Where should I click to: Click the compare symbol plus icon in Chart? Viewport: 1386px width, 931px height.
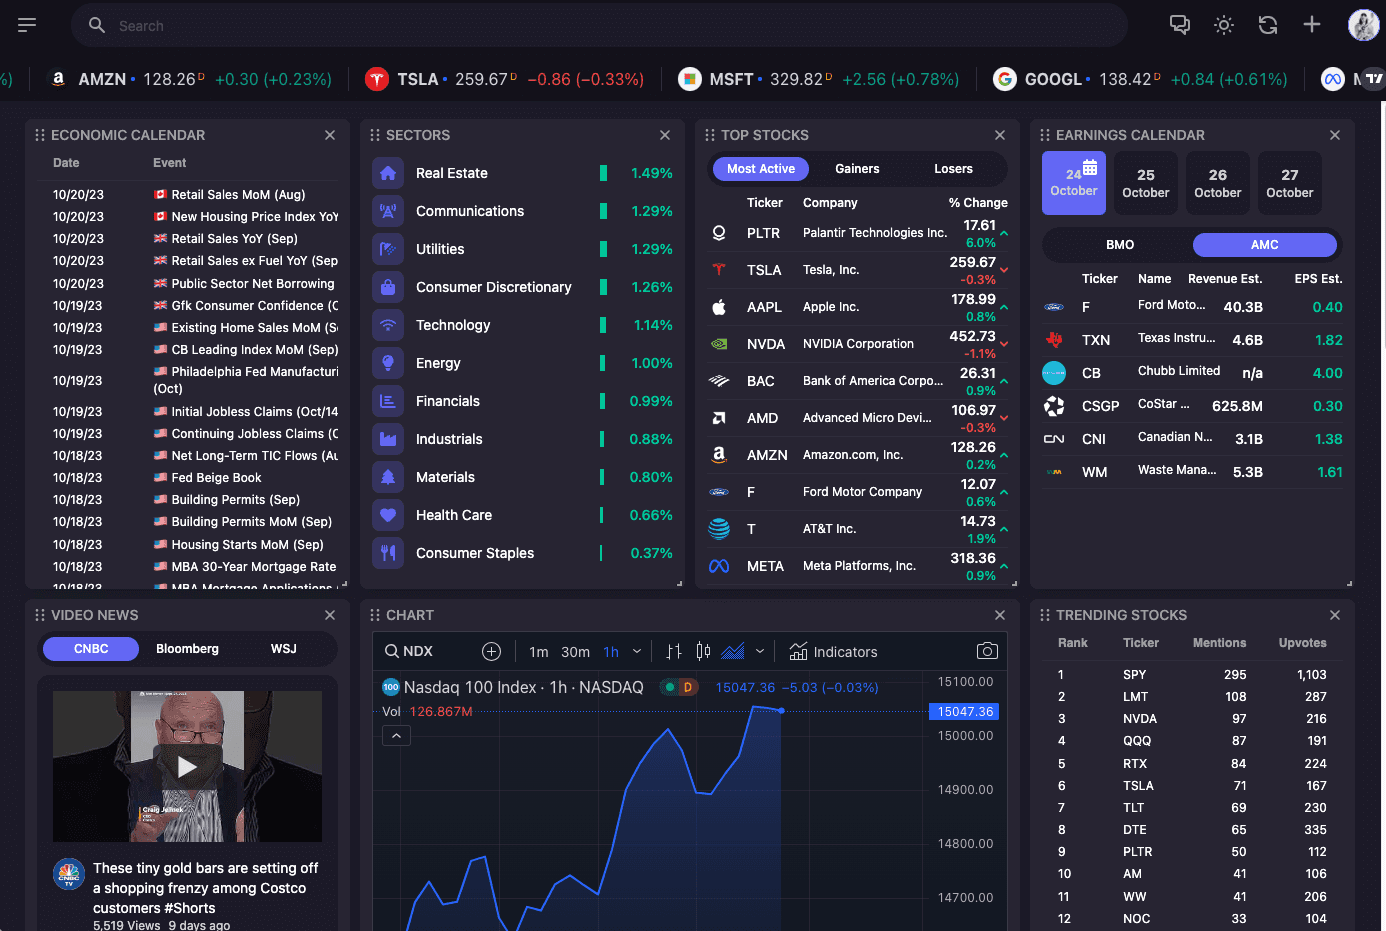point(491,652)
